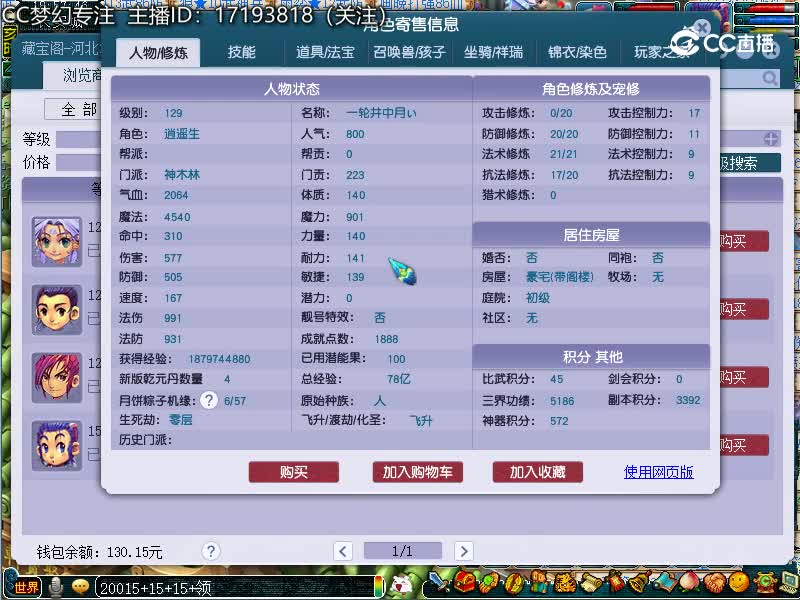Click the 三界功绩 value 5186
The height and width of the screenshot is (600, 800).
click(562, 401)
